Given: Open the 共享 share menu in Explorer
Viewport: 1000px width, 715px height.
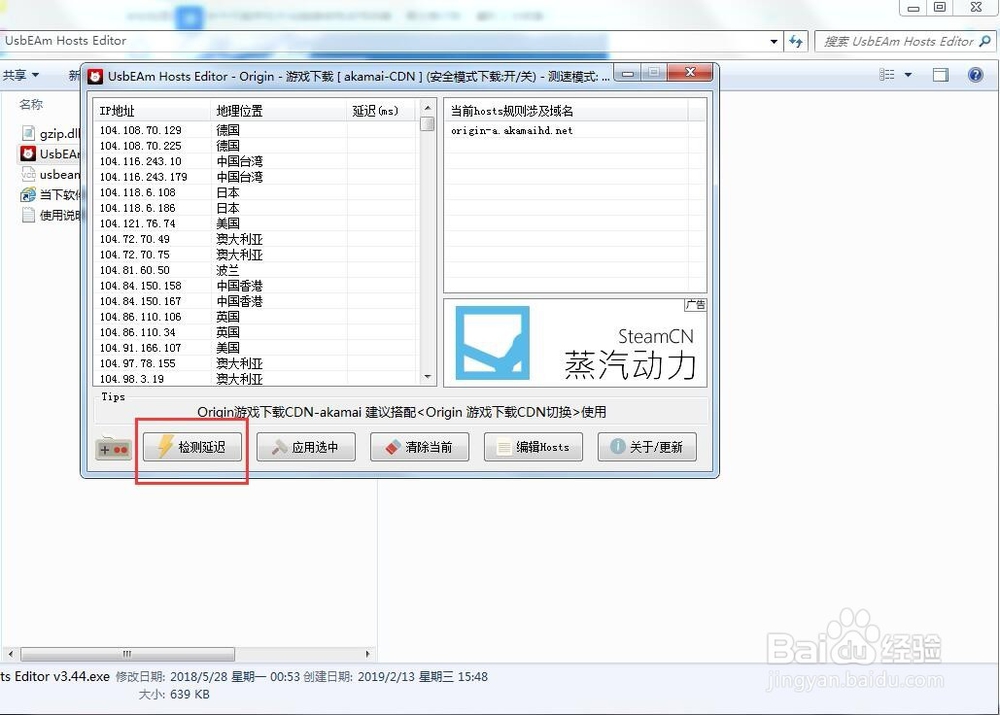Looking at the screenshot, I should pos(20,75).
